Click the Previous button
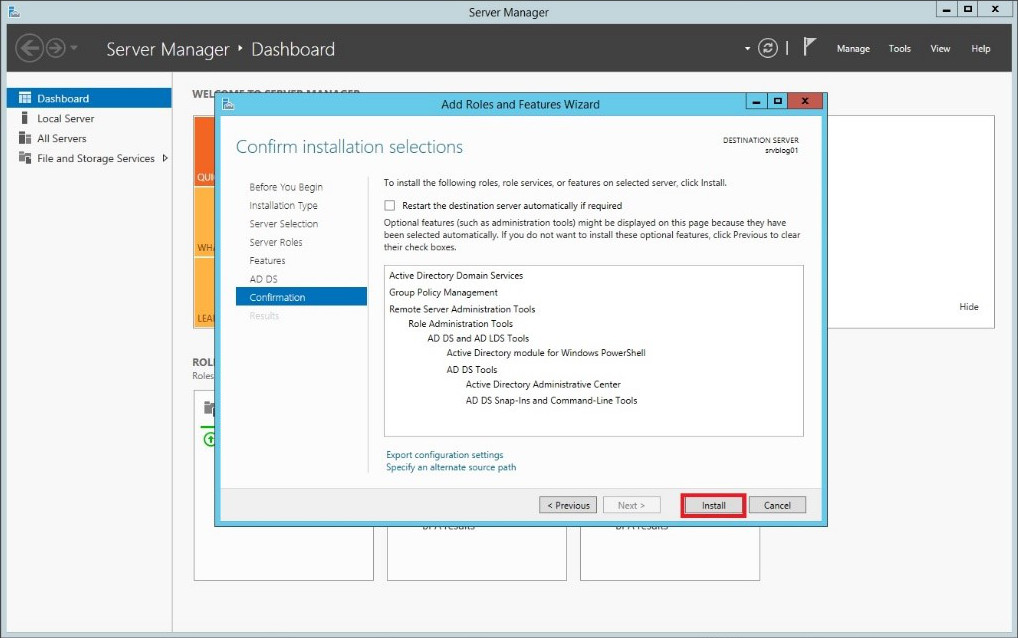This screenshot has width=1018, height=638. click(x=568, y=505)
